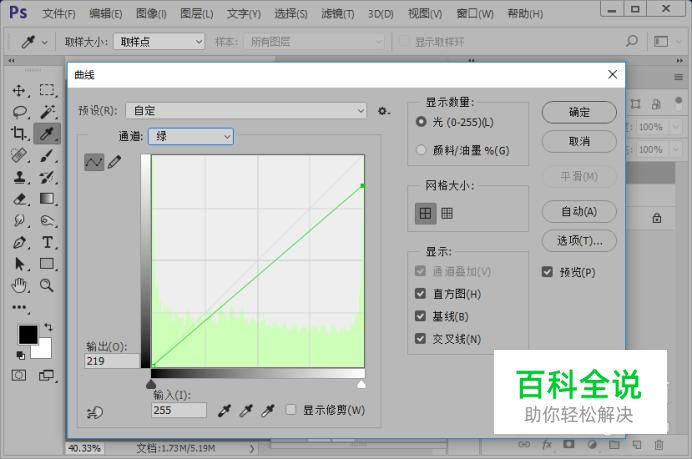Select the Brush tool
Viewport: 692px width, 459px height.
click(x=47, y=155)
